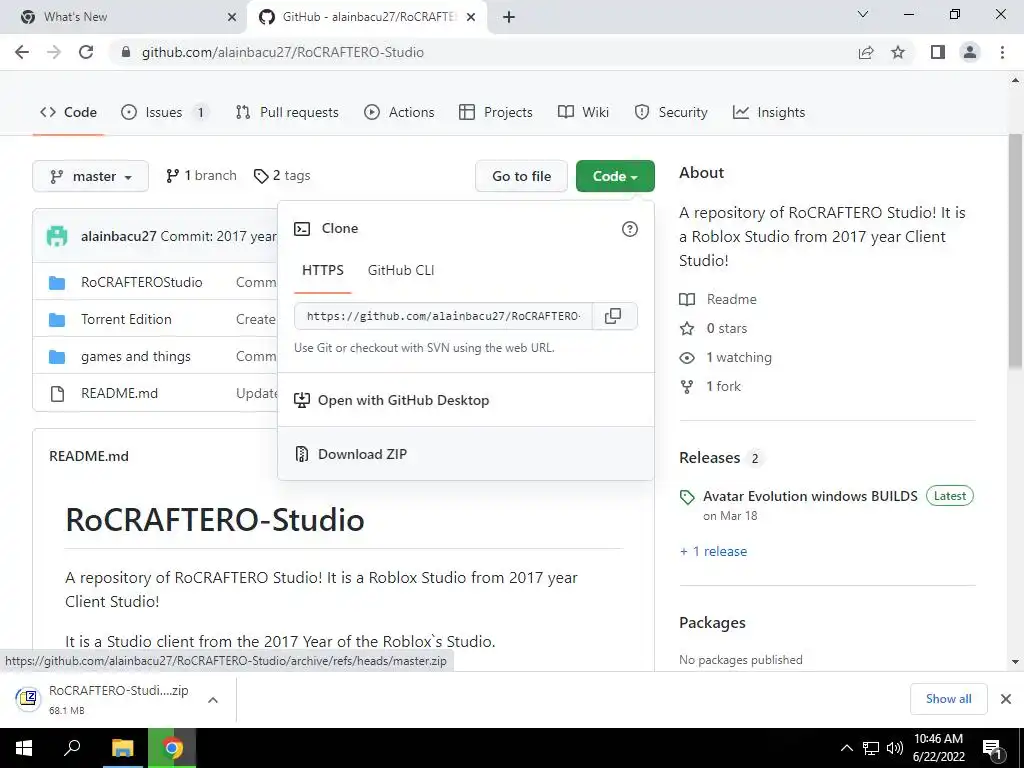
Task: View the Insights tab
Action: click(x=769, y=112)
